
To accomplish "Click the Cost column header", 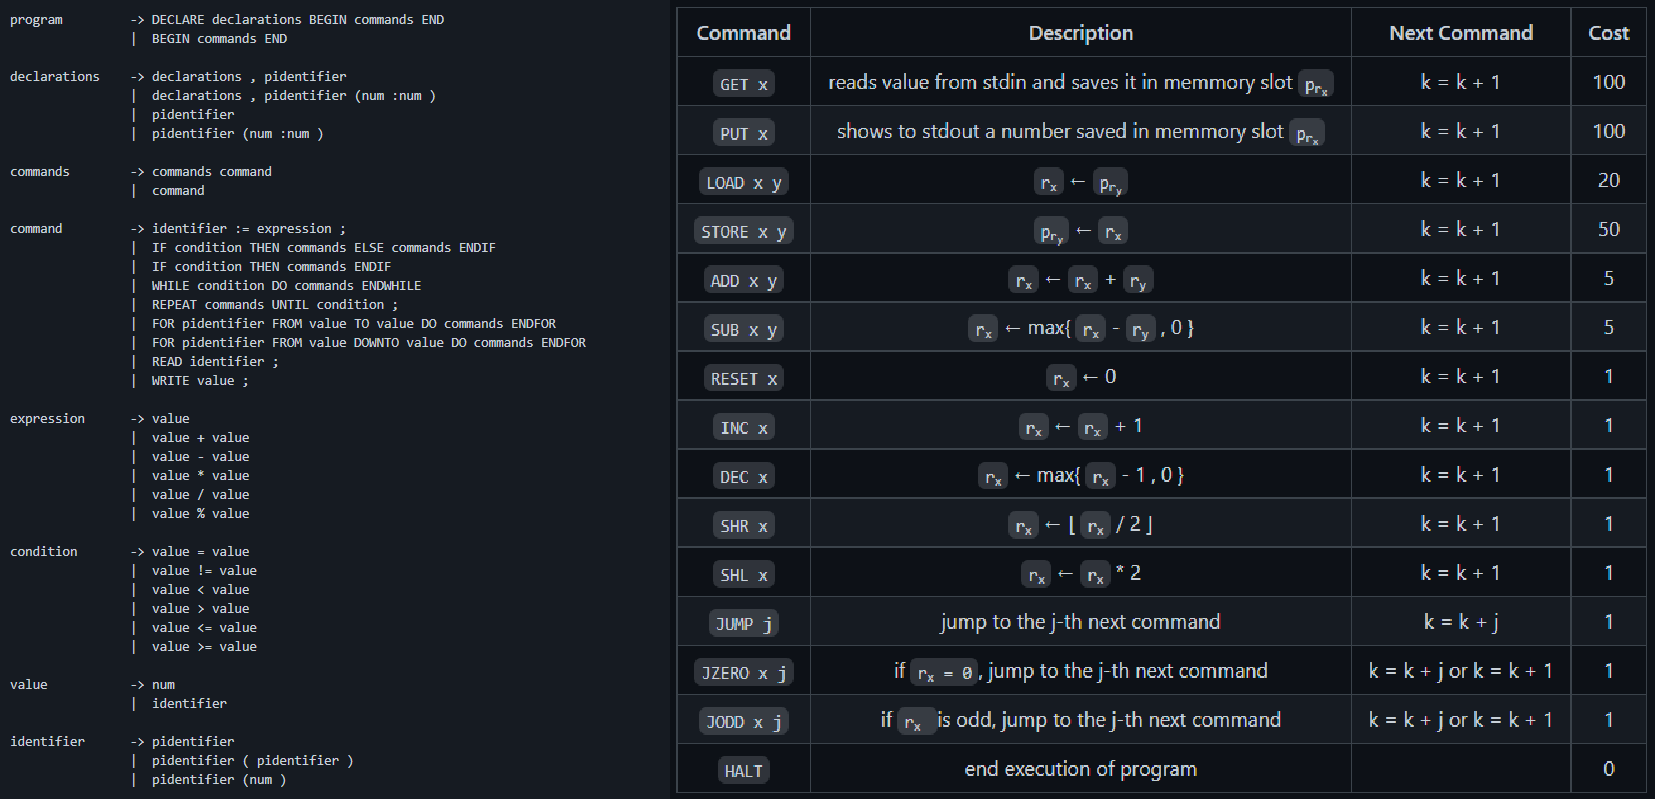I will click(1608, 33).
